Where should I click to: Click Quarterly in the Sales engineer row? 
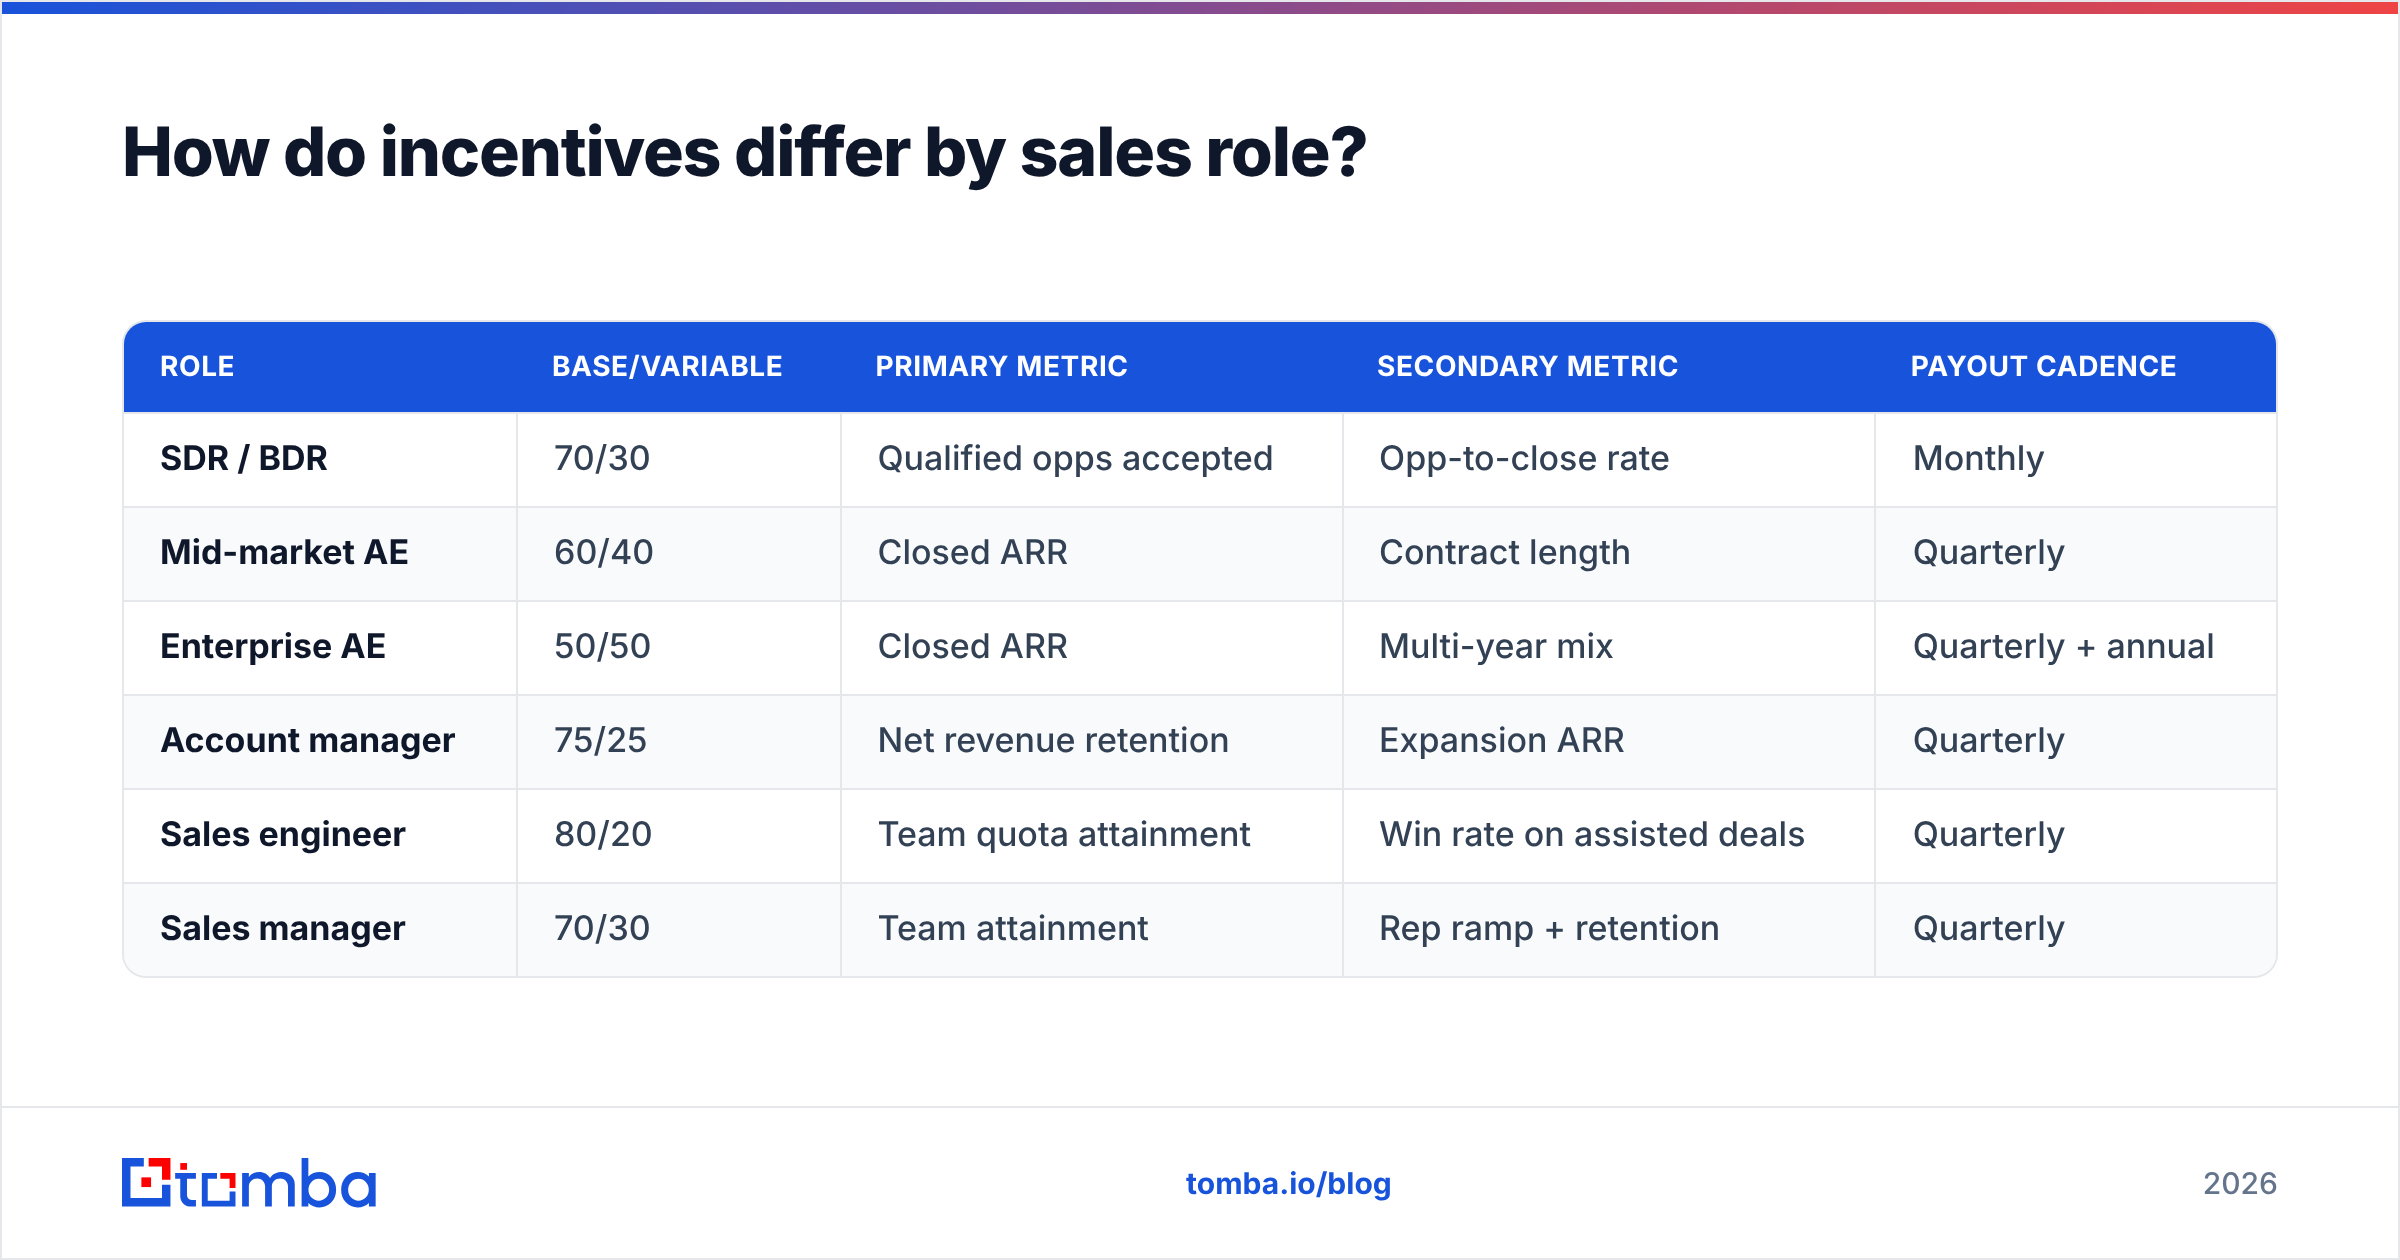point(1988,834)
